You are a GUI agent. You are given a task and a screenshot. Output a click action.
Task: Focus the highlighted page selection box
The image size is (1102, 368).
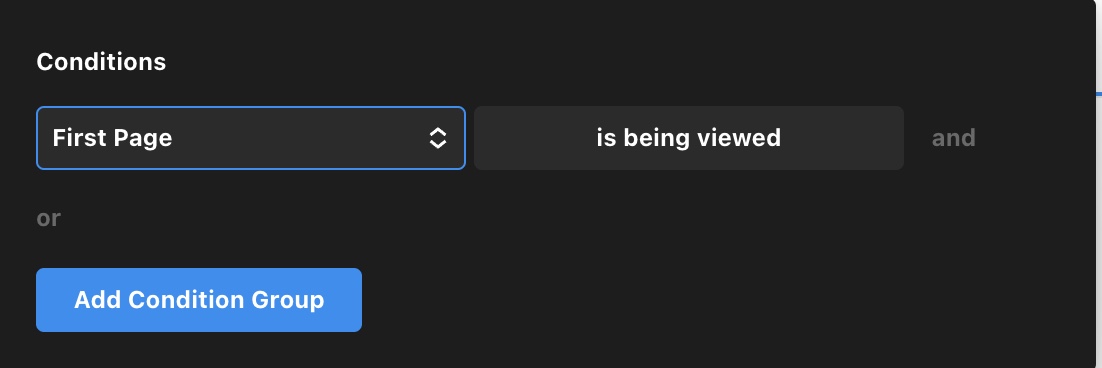(x=250, y=138)
